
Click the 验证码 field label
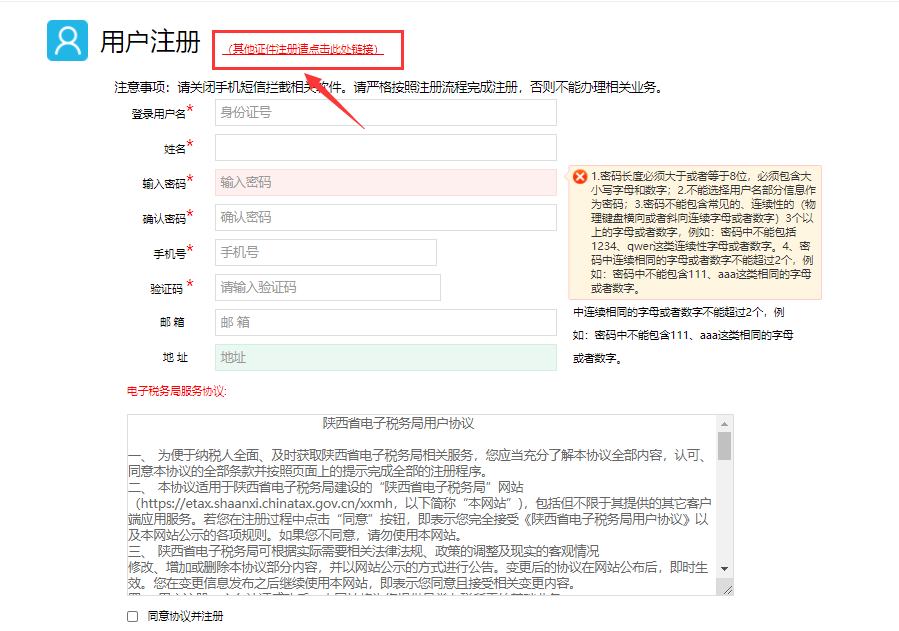click(167, 289)
